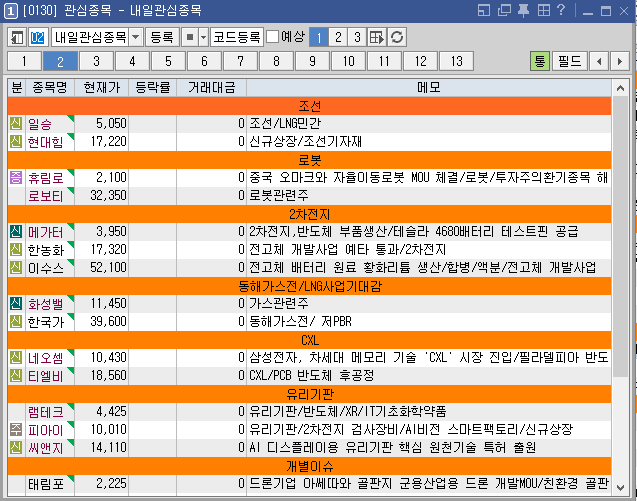The width and height of the screenshot is (637, 501).
Task: Select the 램테크 stock name
Action: click(x=46, y=412)
